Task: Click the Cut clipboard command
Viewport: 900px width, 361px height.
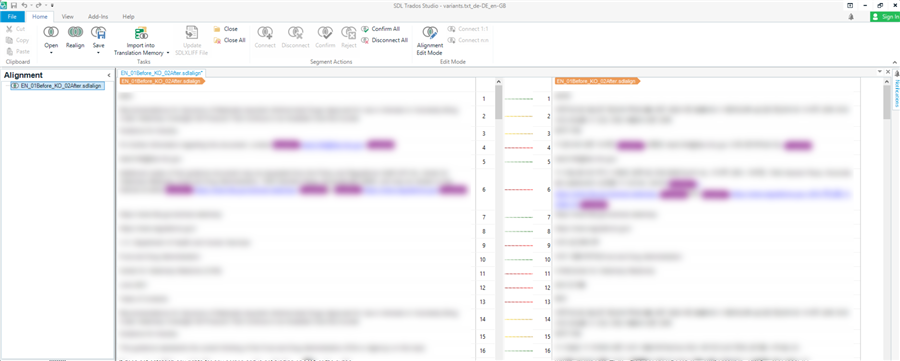Action: [15, 29]
